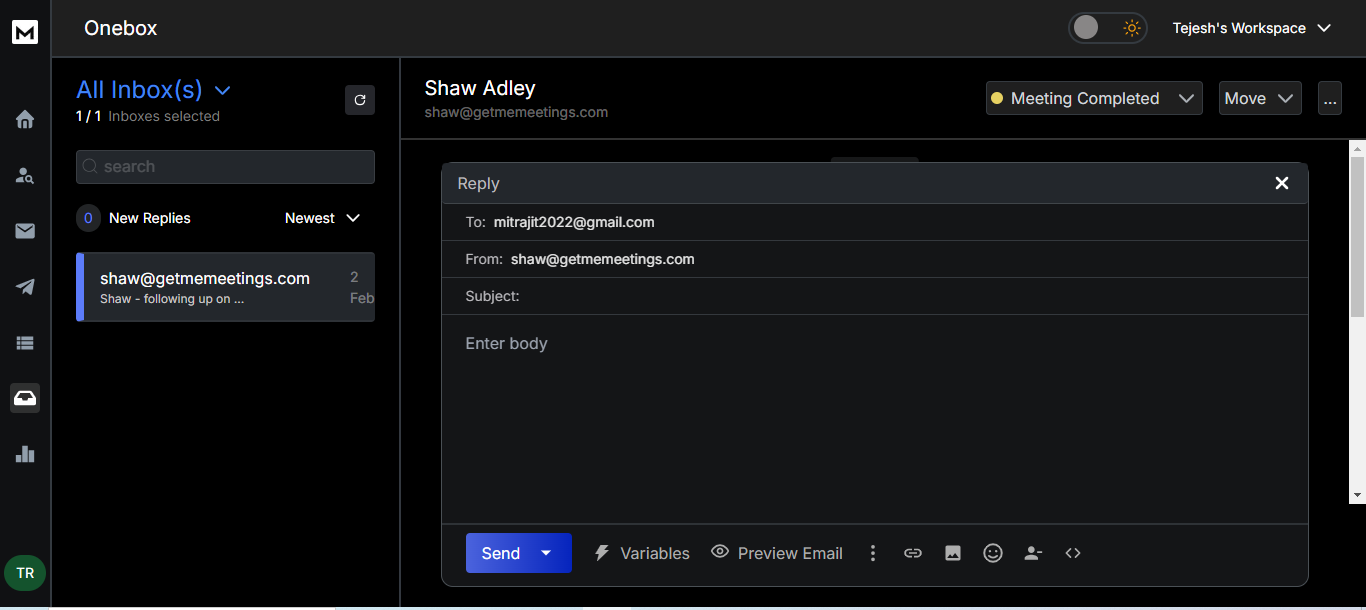Open the Lists icon in the sidebar

[24, 343]
